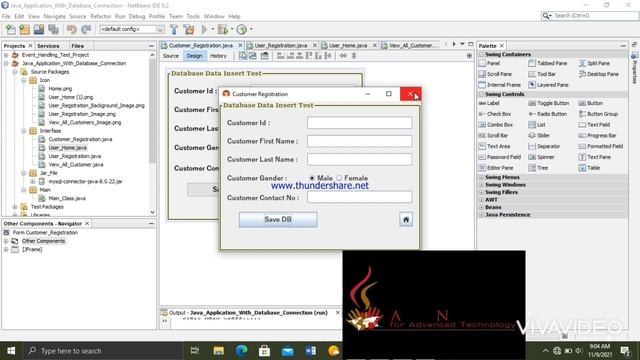Run the project with the green arrow
This screenshot has height=360, width=640.
coord(204,29)
